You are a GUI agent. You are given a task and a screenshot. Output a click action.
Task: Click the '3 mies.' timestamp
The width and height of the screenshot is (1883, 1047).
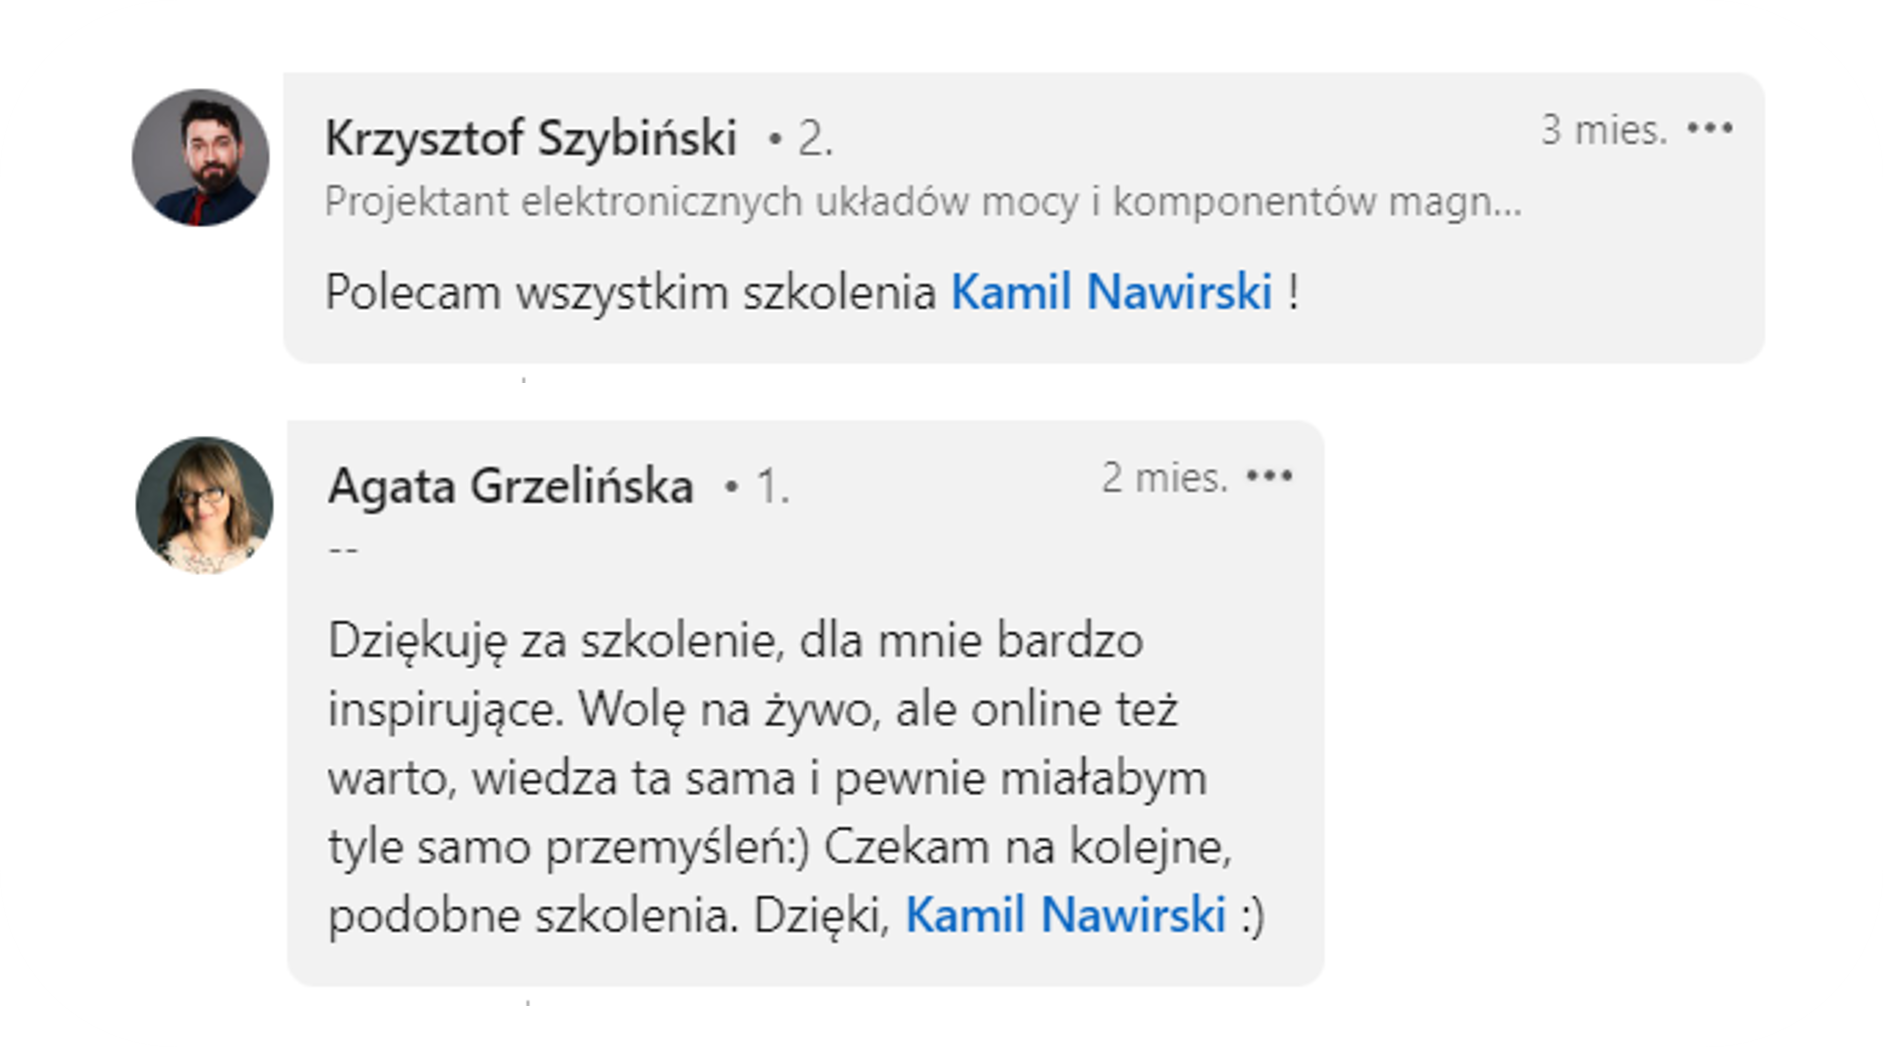(1604, 130)
